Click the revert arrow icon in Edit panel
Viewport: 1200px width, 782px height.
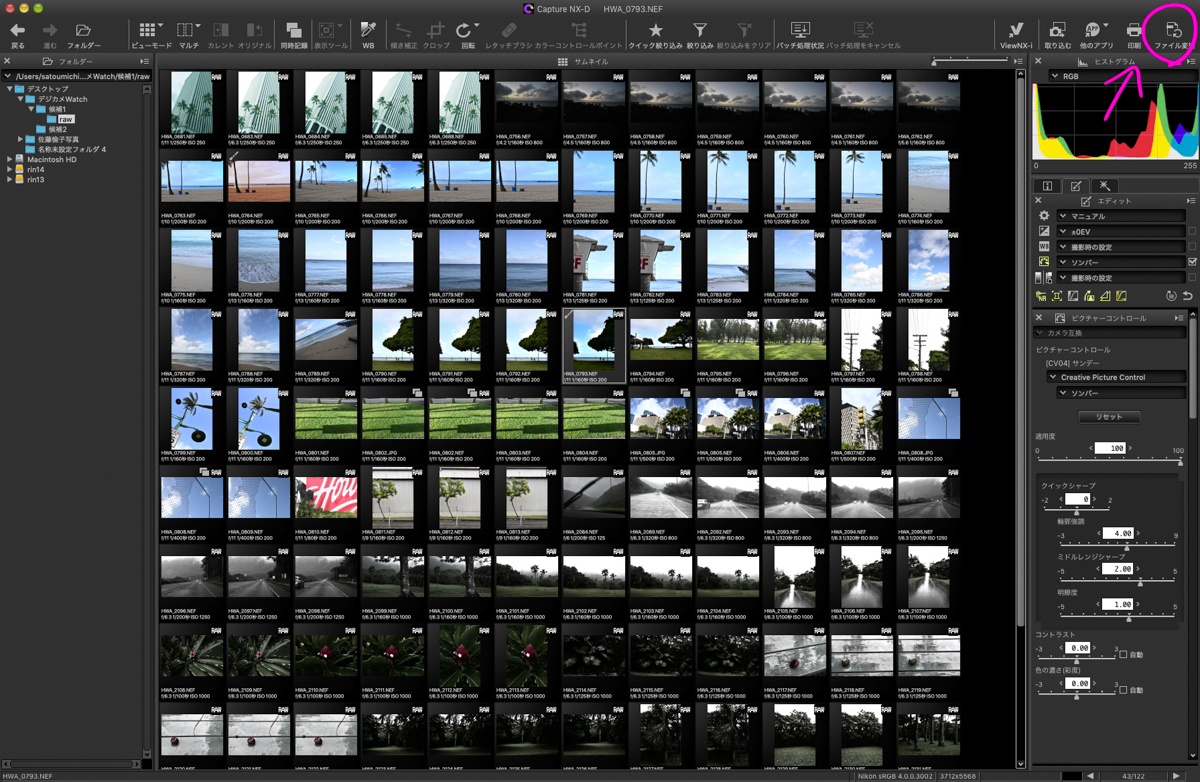click(x=1187, y=296)
